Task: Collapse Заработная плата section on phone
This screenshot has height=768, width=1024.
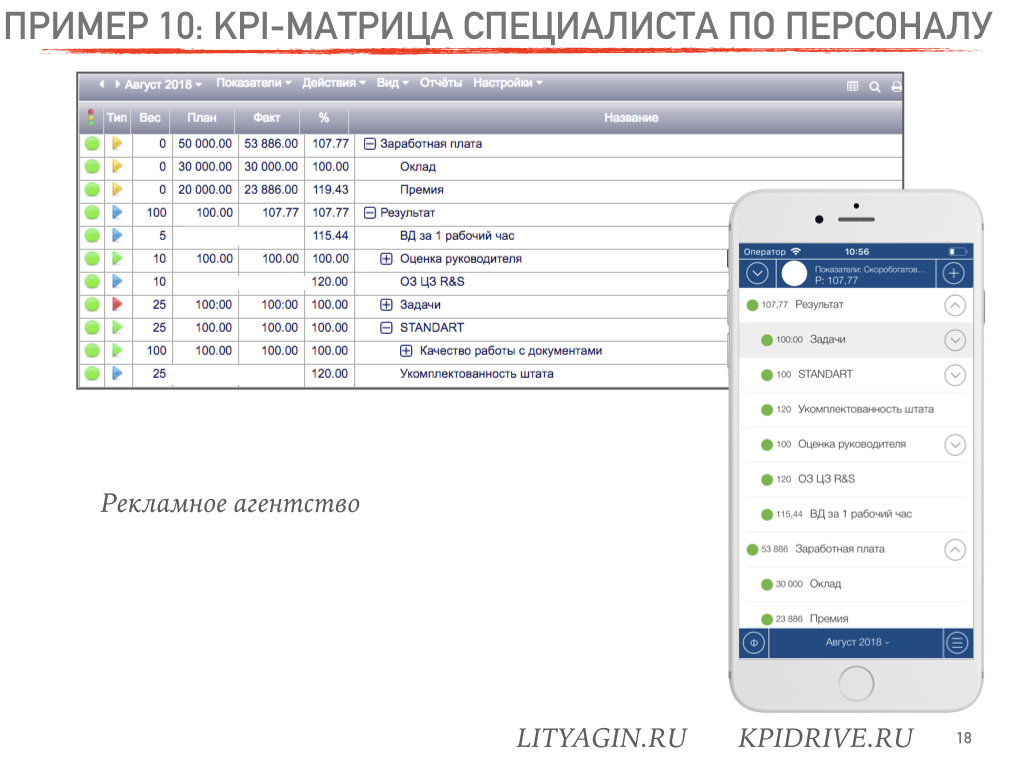Action: (955, 550)
